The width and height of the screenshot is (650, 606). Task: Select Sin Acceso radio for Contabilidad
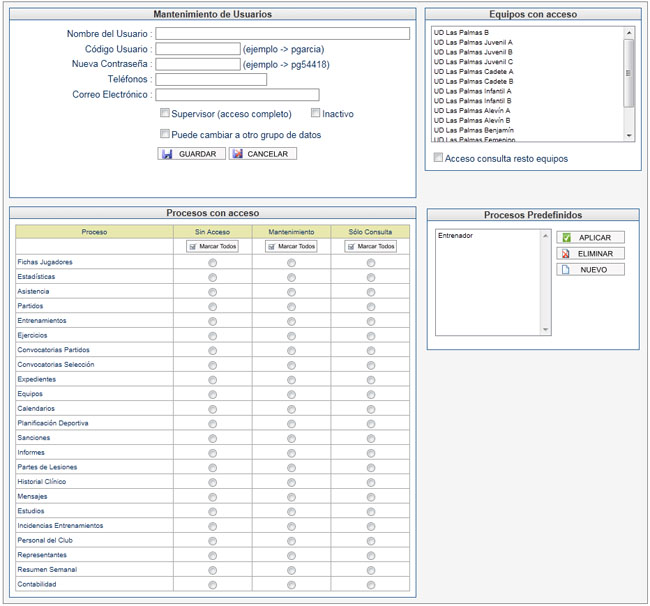click(212, 585)
